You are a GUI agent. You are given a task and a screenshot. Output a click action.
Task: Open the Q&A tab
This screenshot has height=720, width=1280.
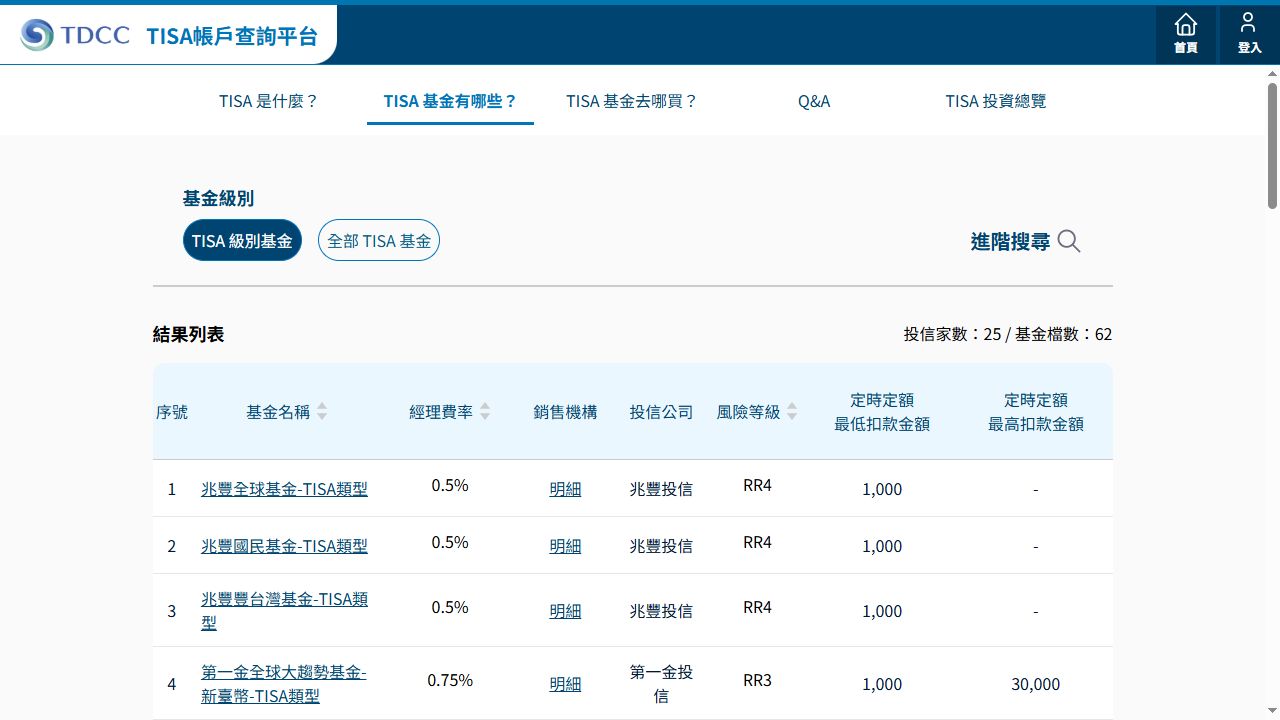(x=814, y=101)
